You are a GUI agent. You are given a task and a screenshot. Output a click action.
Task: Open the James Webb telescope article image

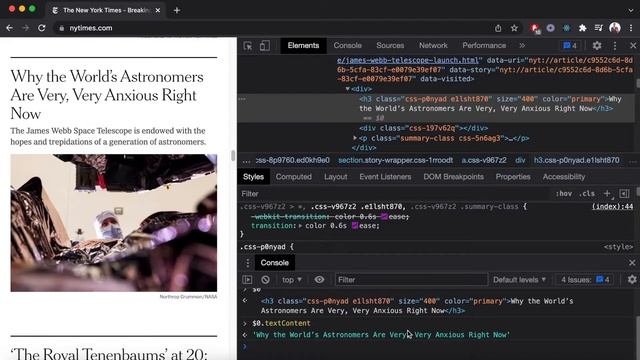(x=114, y=223)
